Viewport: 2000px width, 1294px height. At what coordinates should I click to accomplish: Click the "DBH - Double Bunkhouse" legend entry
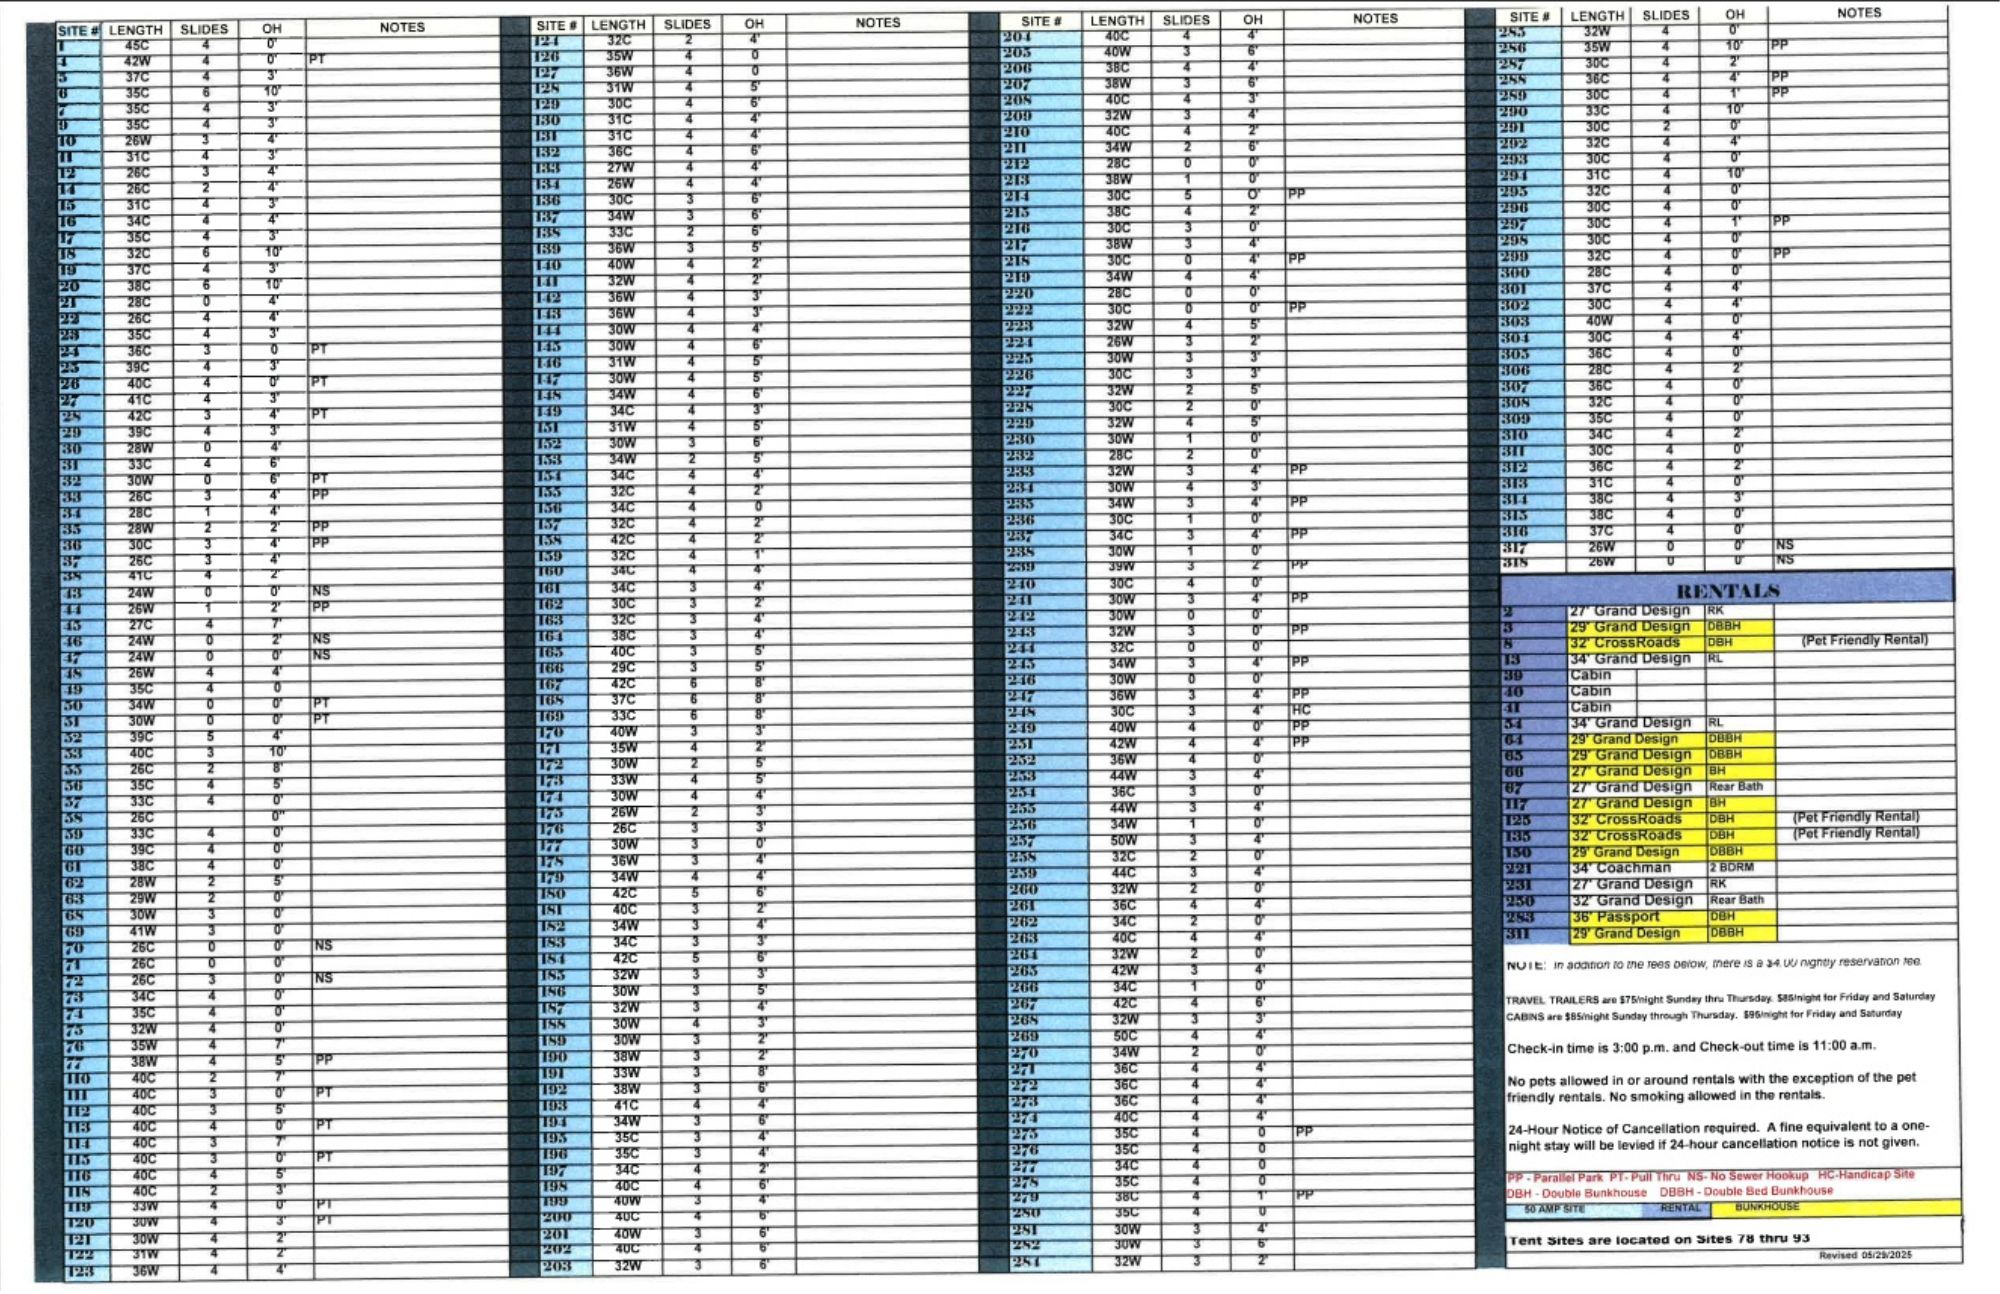pyautogui.click(x=1577, y=1193)
